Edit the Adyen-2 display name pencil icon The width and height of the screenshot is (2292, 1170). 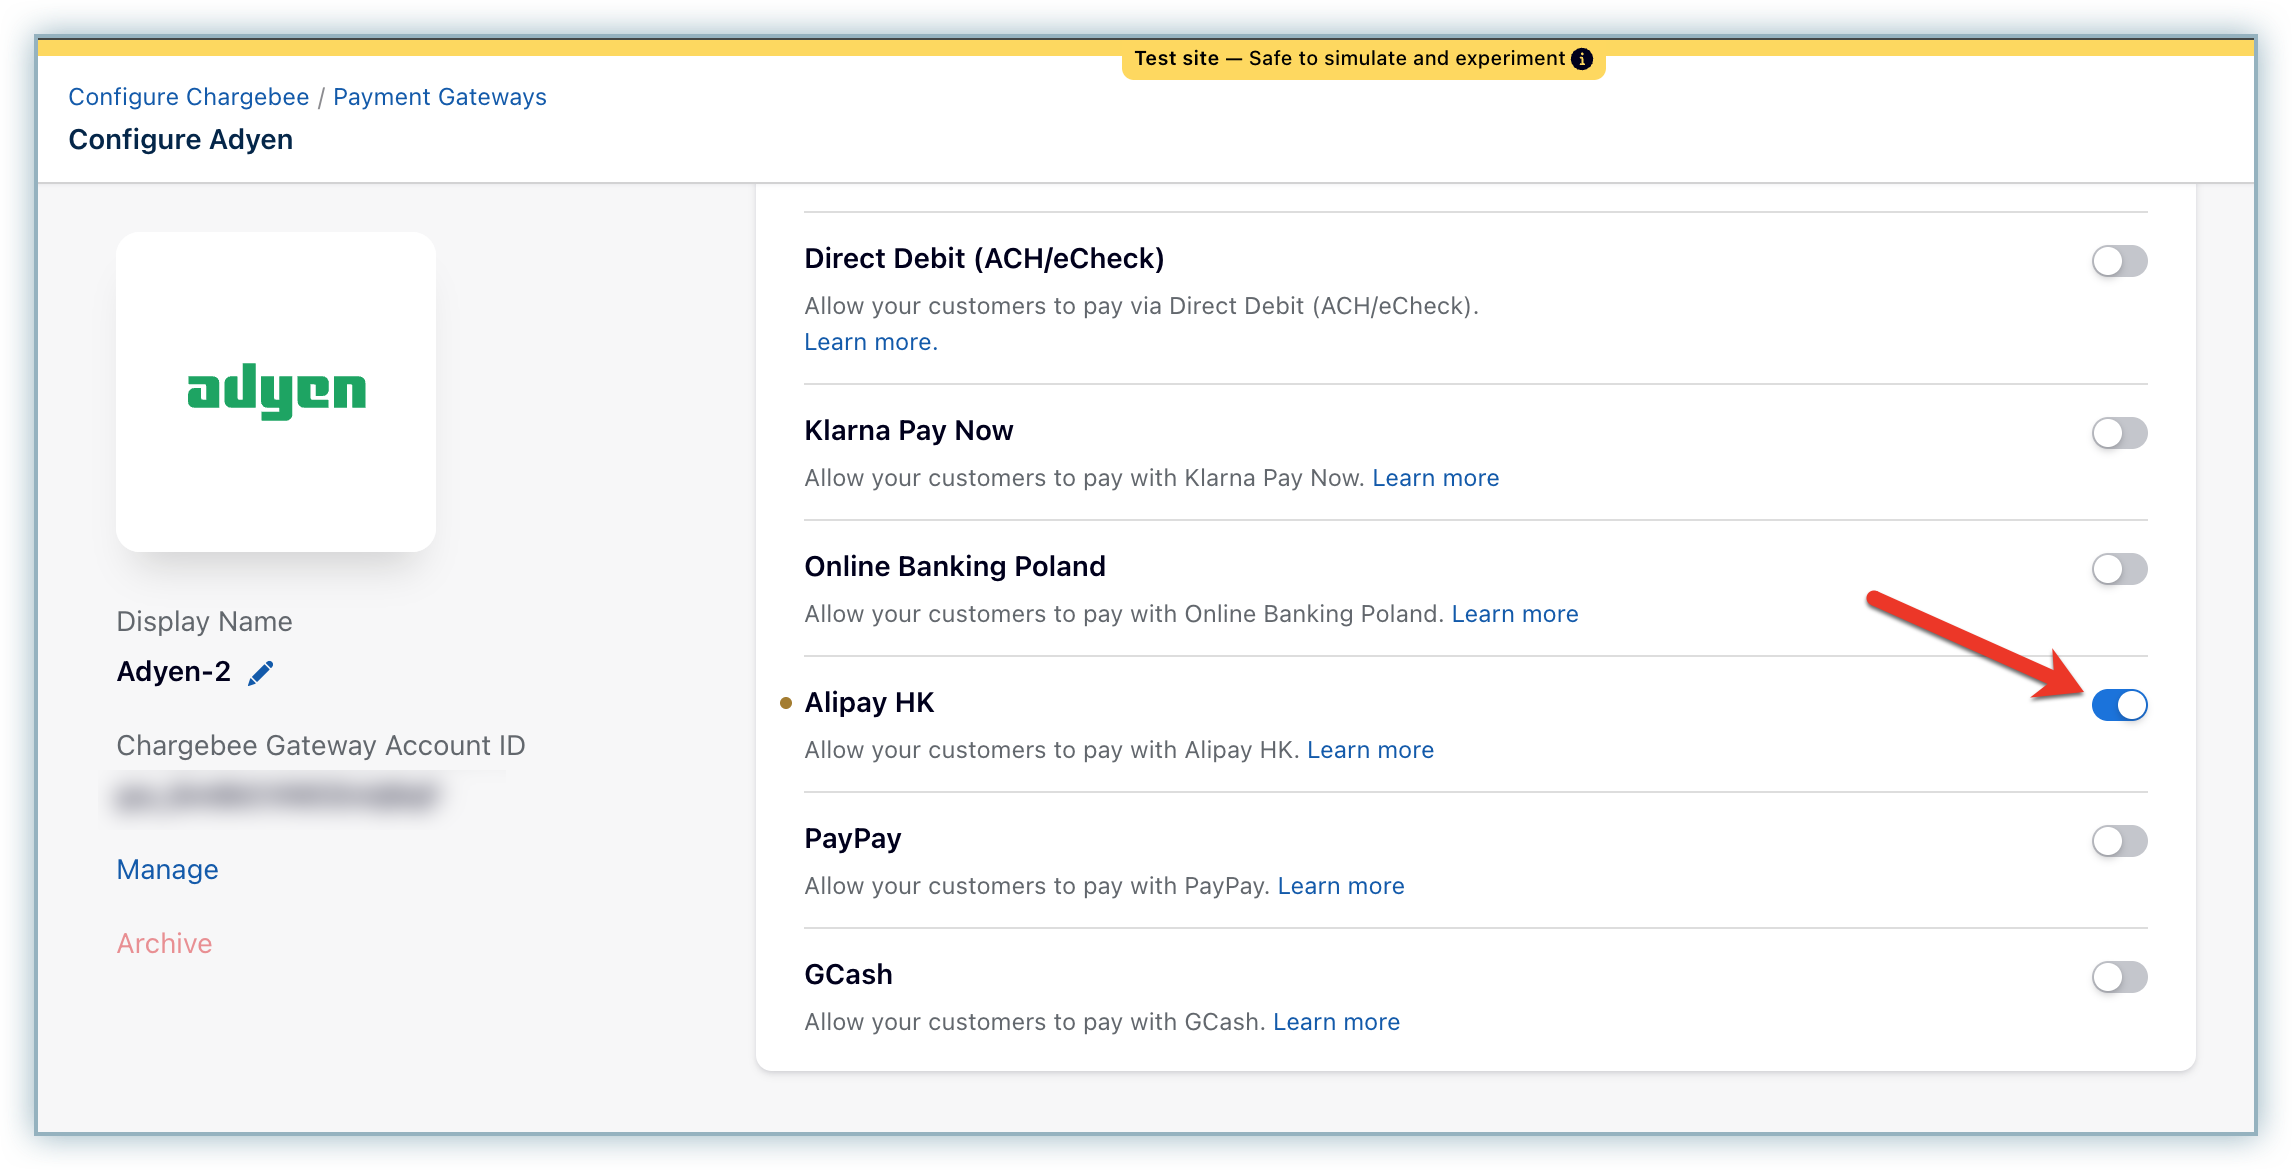click(261, 673)
